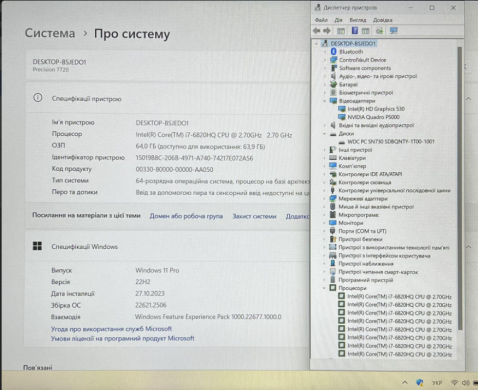This screenshot has height=390, width=478.
Task: Select the Bluetooth icon in the device tree
Action: 334,52
